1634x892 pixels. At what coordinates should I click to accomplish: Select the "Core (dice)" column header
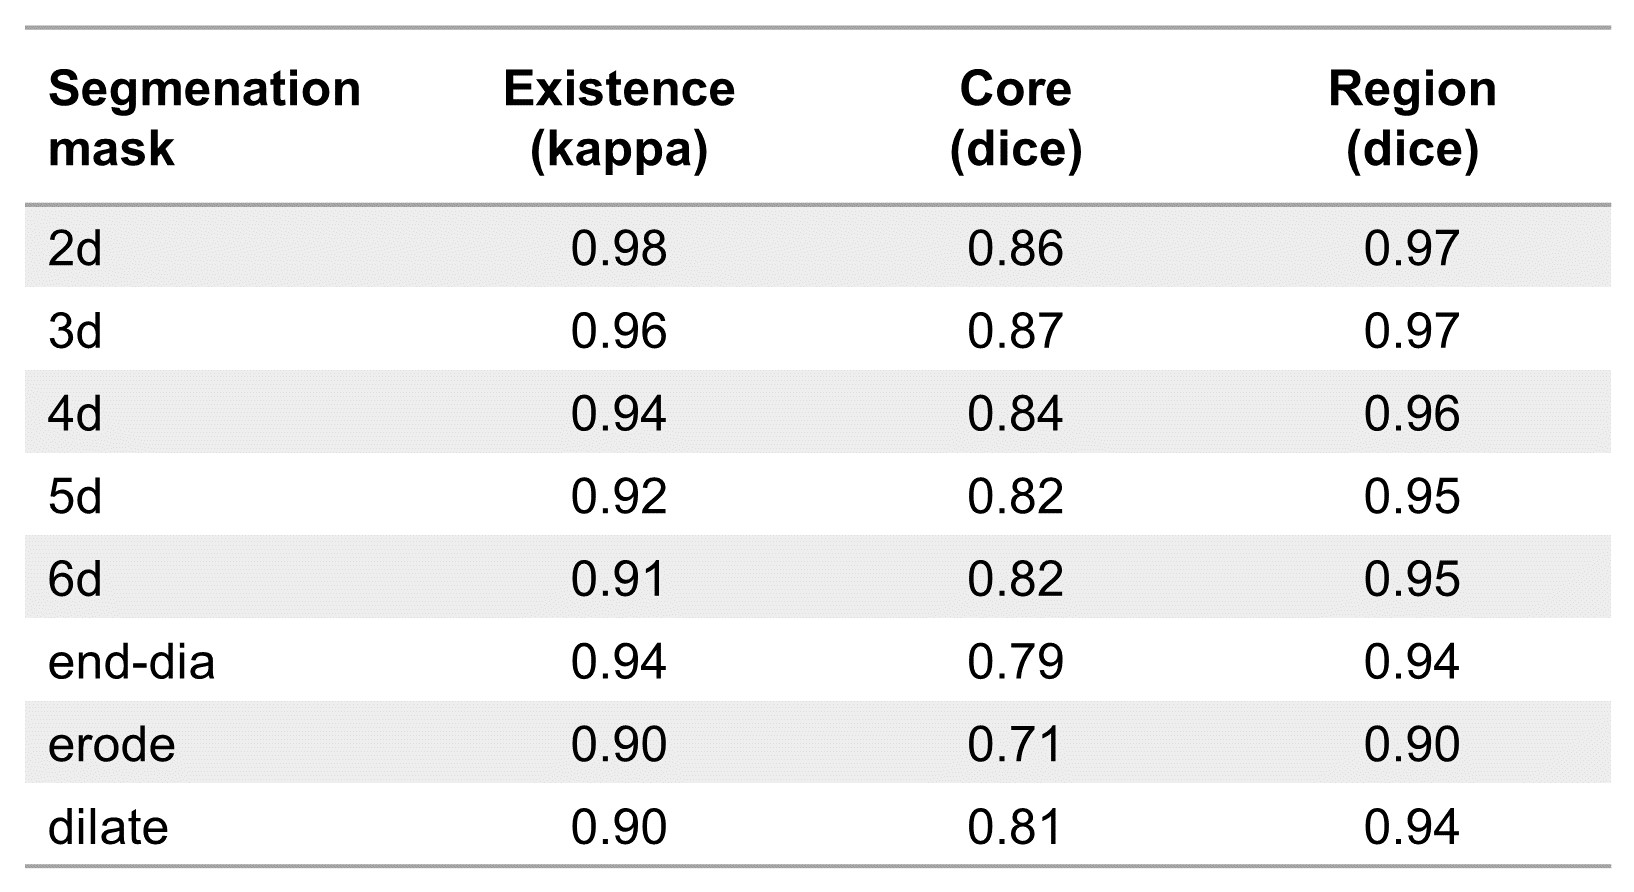click(x=1015, y=118)
